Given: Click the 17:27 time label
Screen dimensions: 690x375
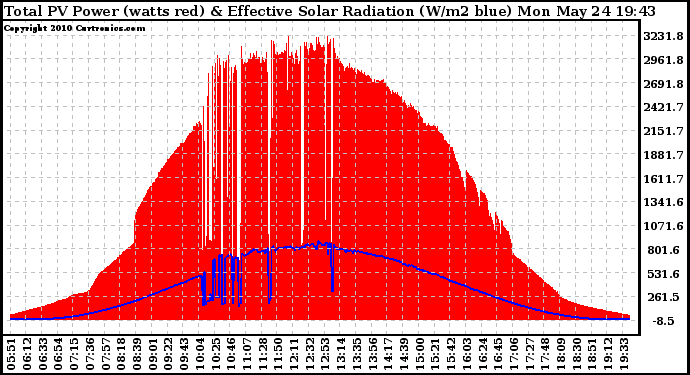Looking at the screenshot, I should [x=530, y=354].
